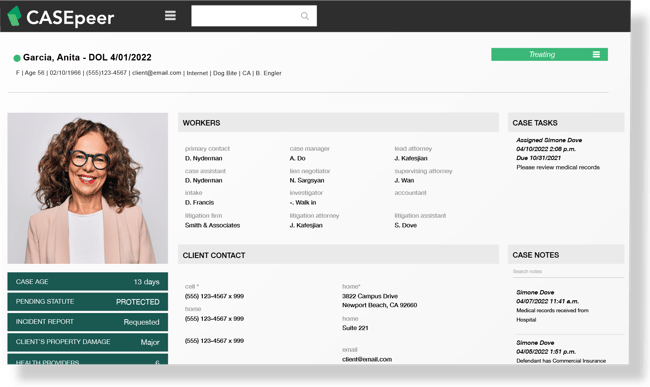Click the empty accountant field label
Viewport: 650px width, 387px height.
tap(410, 193)
